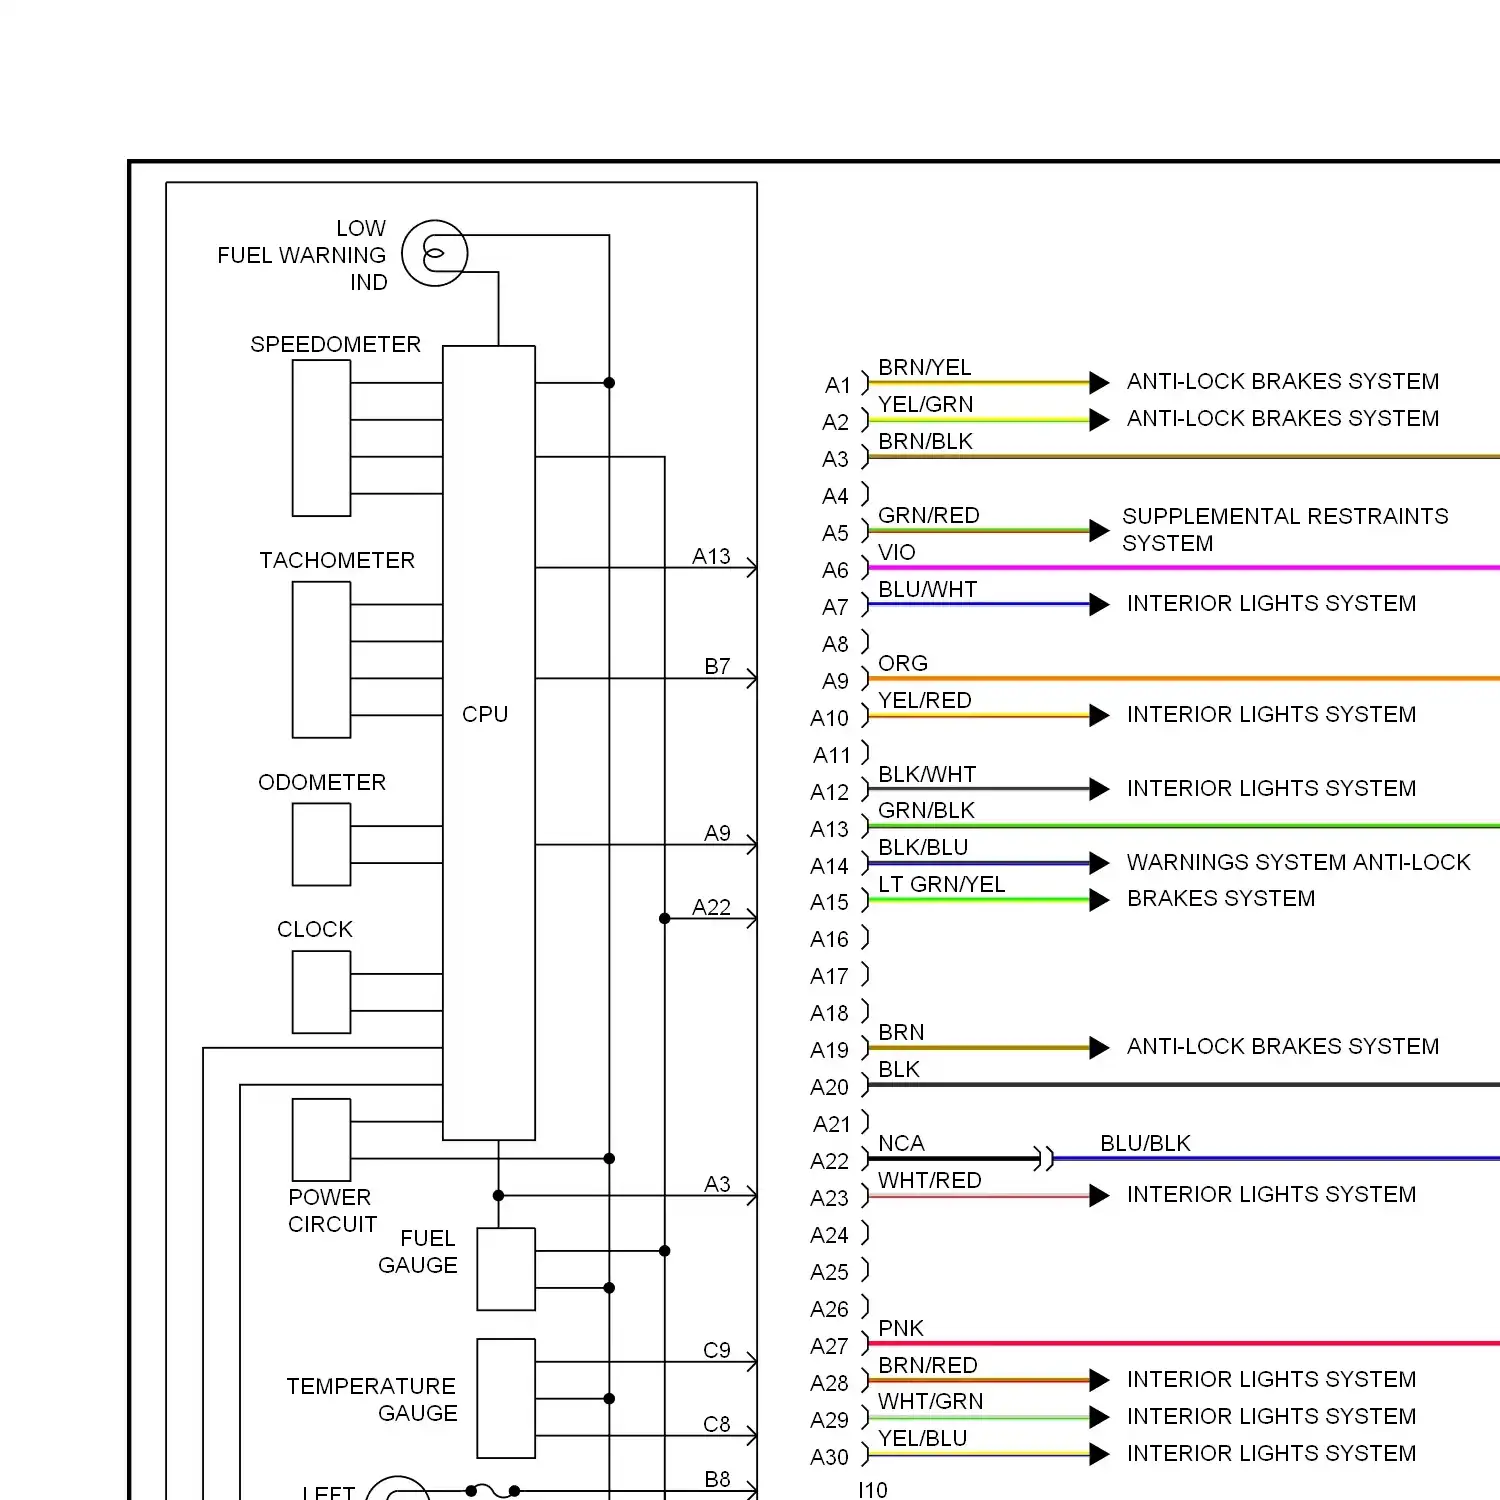Click the ODOMETER label
The width and height of the screenshot is (1500, 1500).
pyautogui.click(x=322, y=782)
